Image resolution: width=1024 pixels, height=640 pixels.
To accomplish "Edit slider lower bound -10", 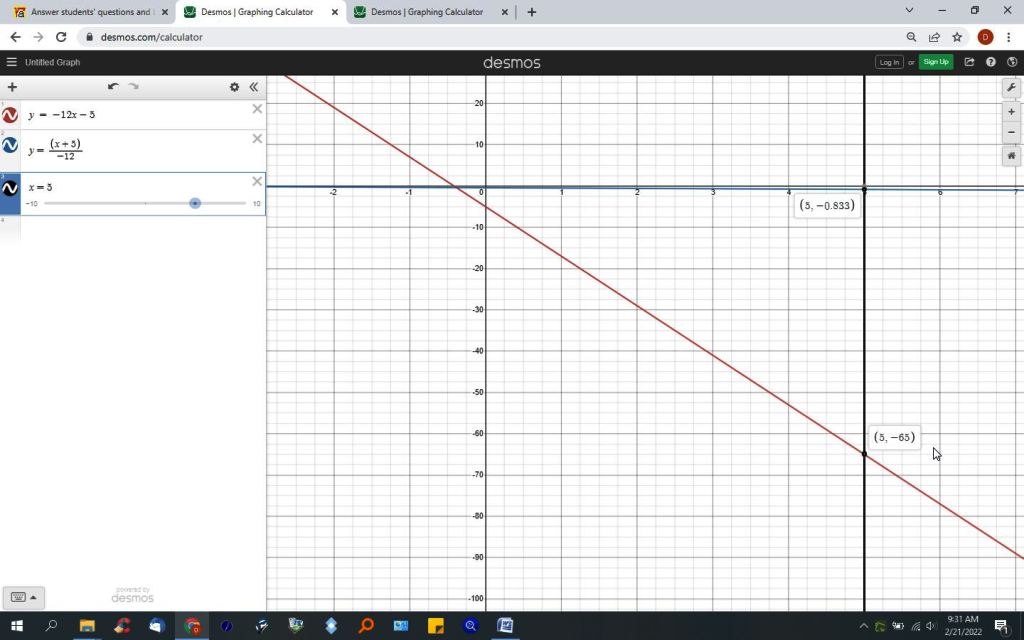I will [31, 204].
